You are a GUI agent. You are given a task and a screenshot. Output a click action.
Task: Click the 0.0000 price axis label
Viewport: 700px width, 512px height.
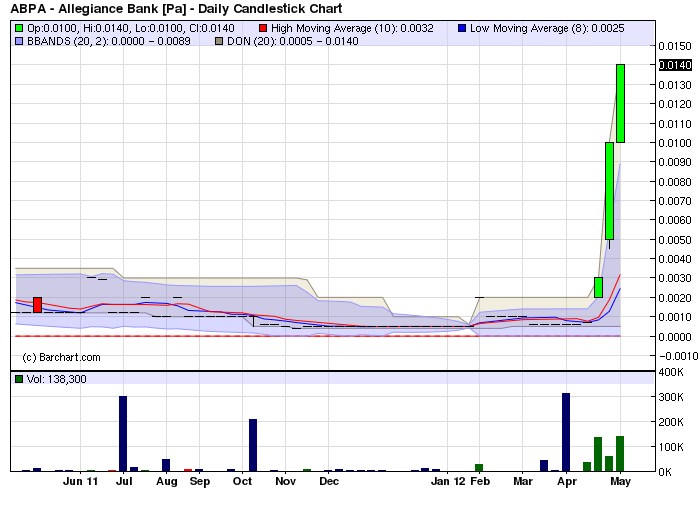coord(675,337)
